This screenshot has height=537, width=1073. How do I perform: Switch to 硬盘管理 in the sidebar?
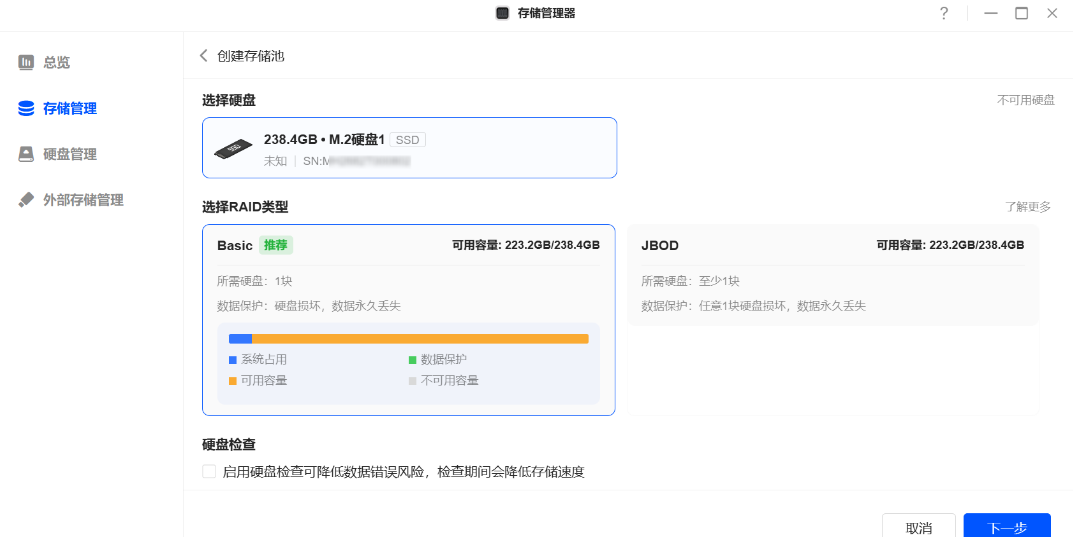[70, 154]
